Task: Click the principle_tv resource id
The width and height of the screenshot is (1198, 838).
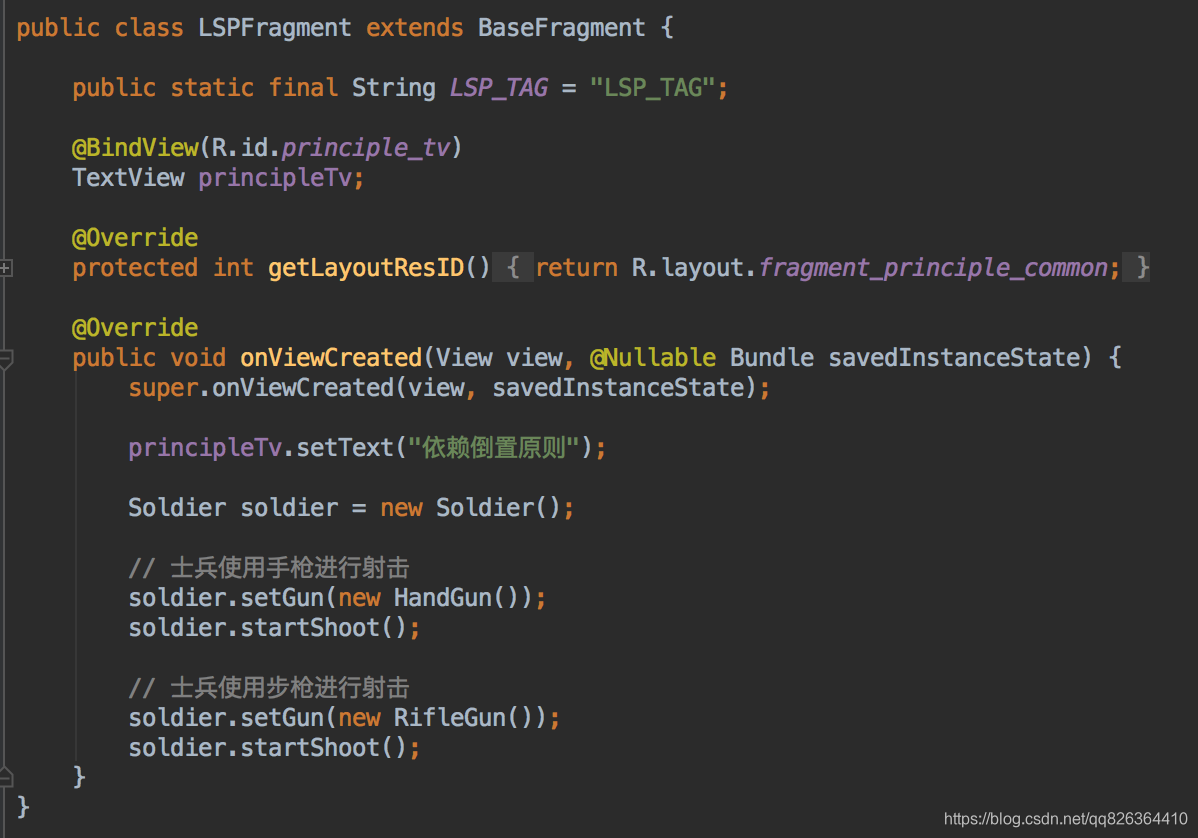Action: pos(366,147)
